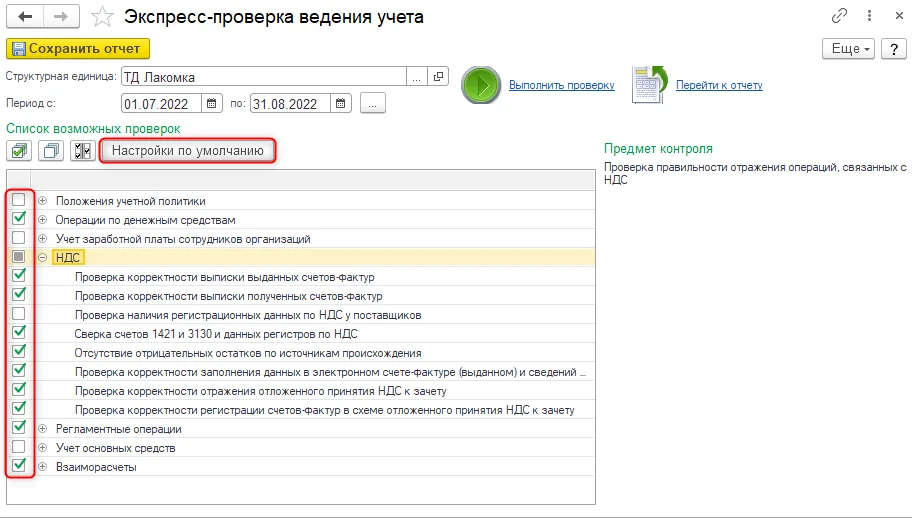This screenshot has width=912, height=518.
Task: Uncheck Отсутствие отрицательных остатков check
Action: tap(19, 352)
